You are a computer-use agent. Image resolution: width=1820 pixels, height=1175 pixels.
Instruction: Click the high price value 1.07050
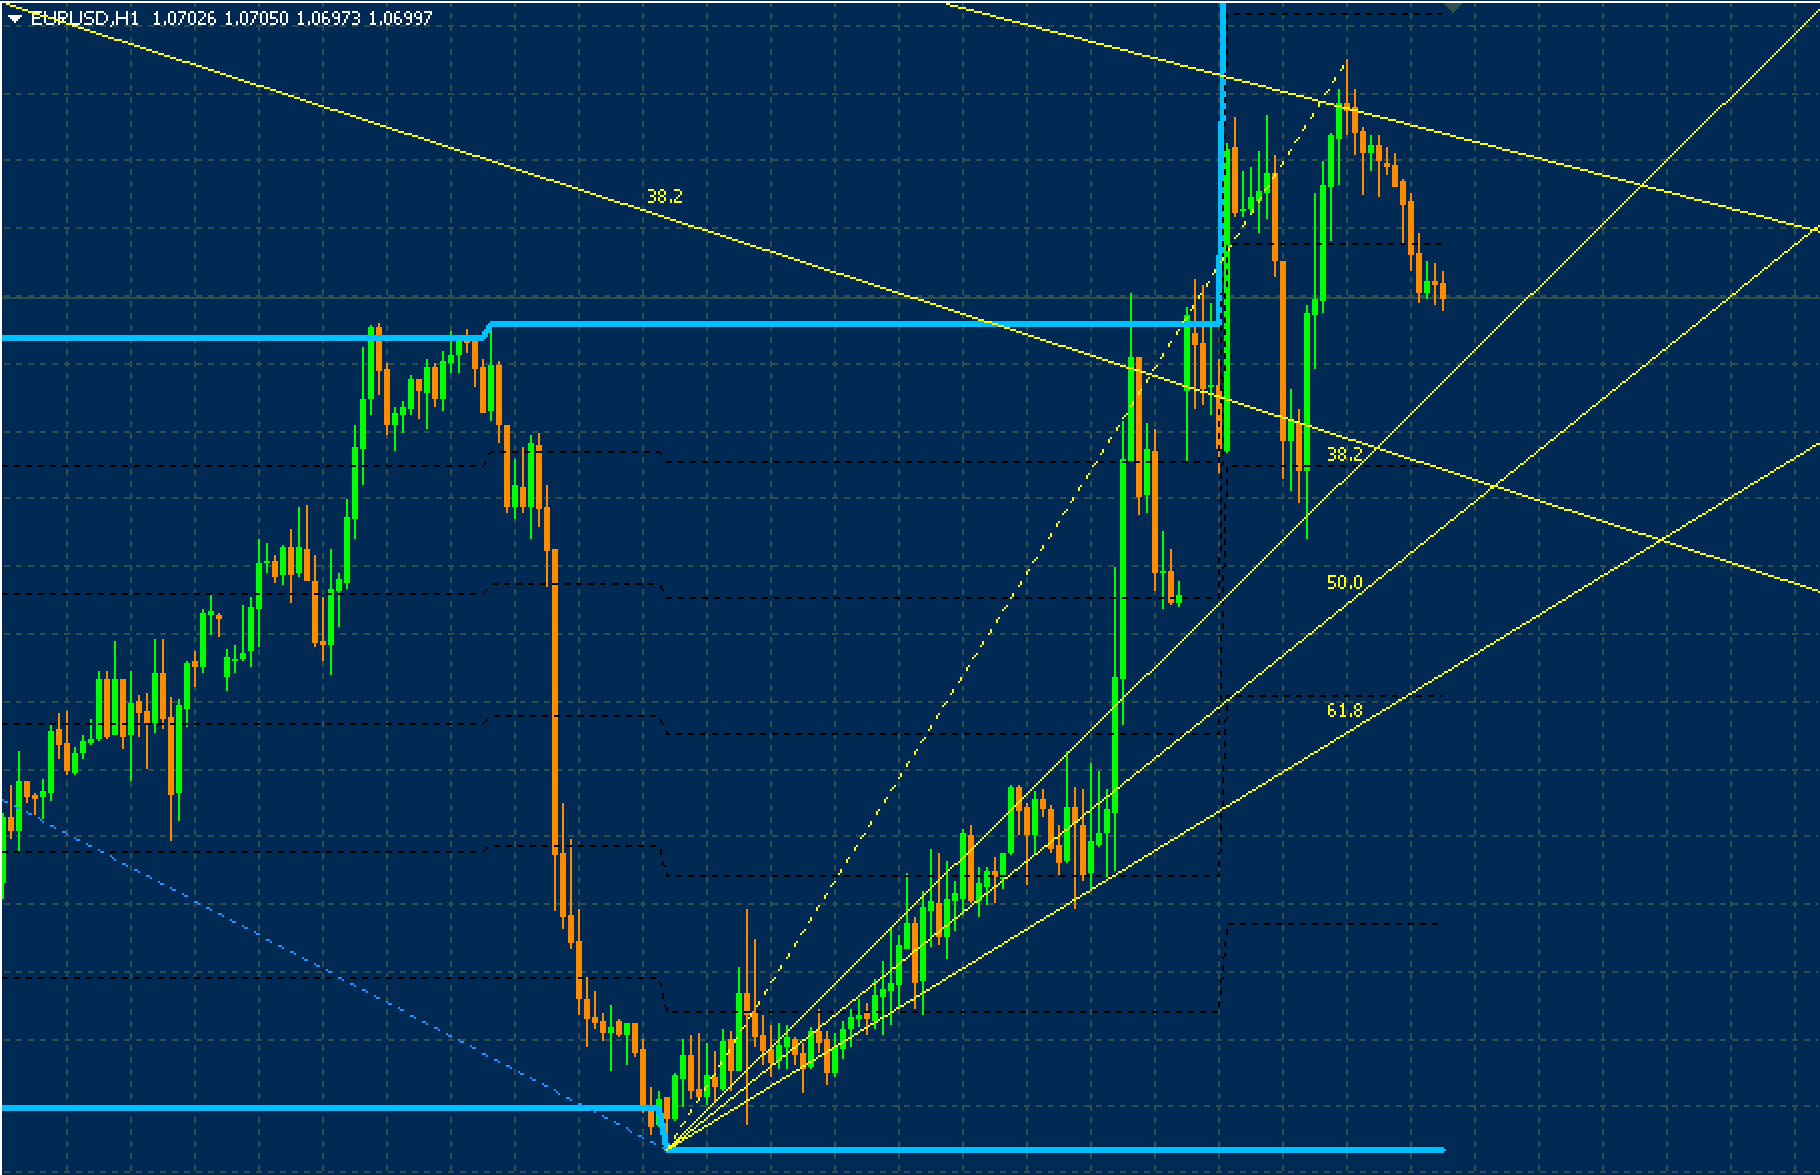coord(256,18)
